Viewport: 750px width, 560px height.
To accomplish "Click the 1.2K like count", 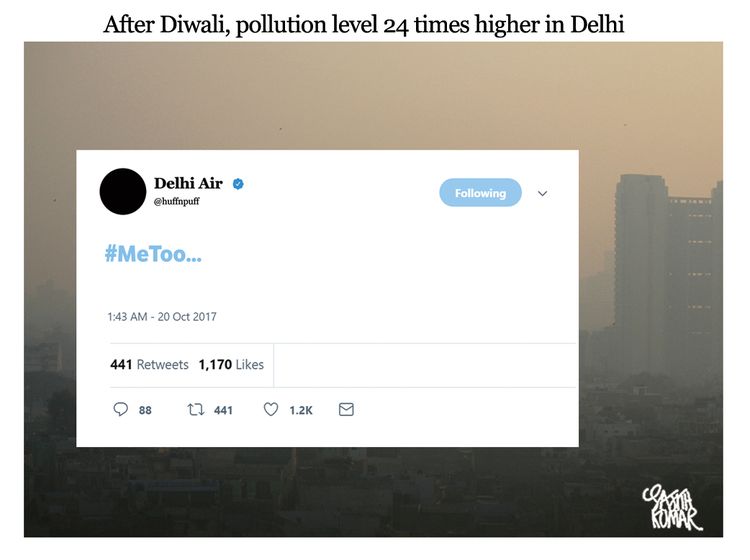I will [301, 410].
